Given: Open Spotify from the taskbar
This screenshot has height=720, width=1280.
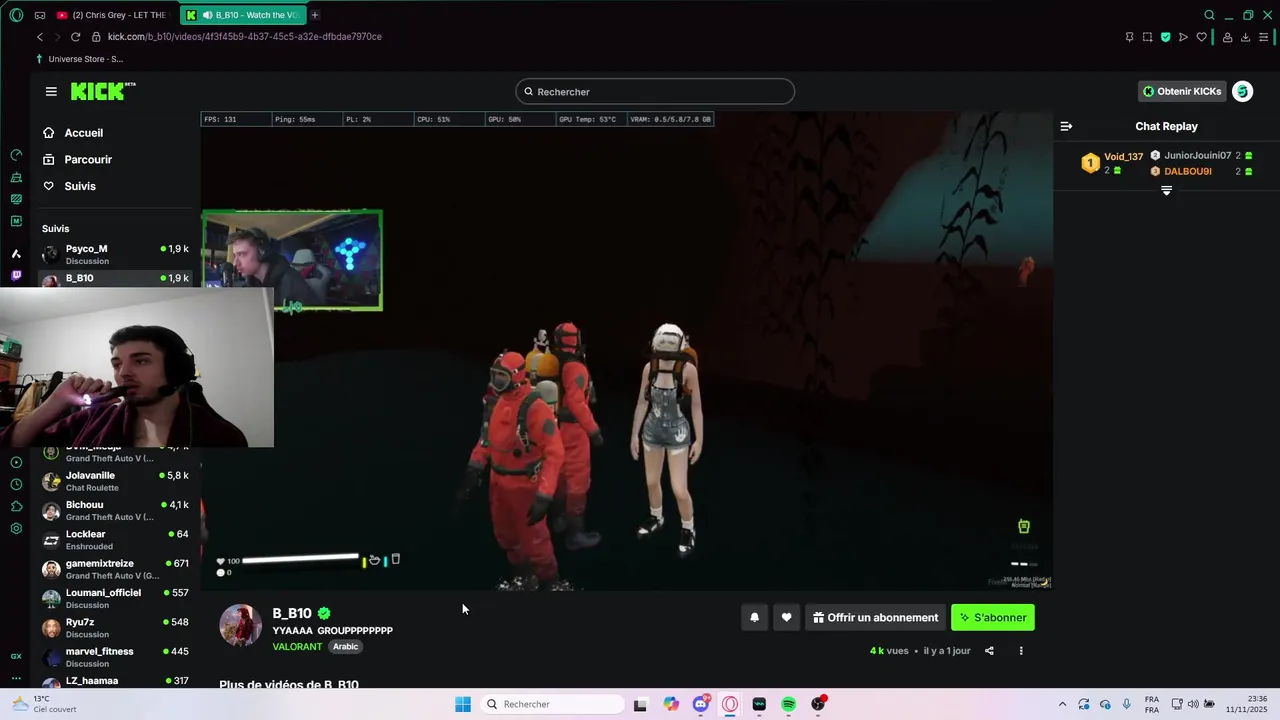Looking at the screenshot, I should click(x=789, y=704).
